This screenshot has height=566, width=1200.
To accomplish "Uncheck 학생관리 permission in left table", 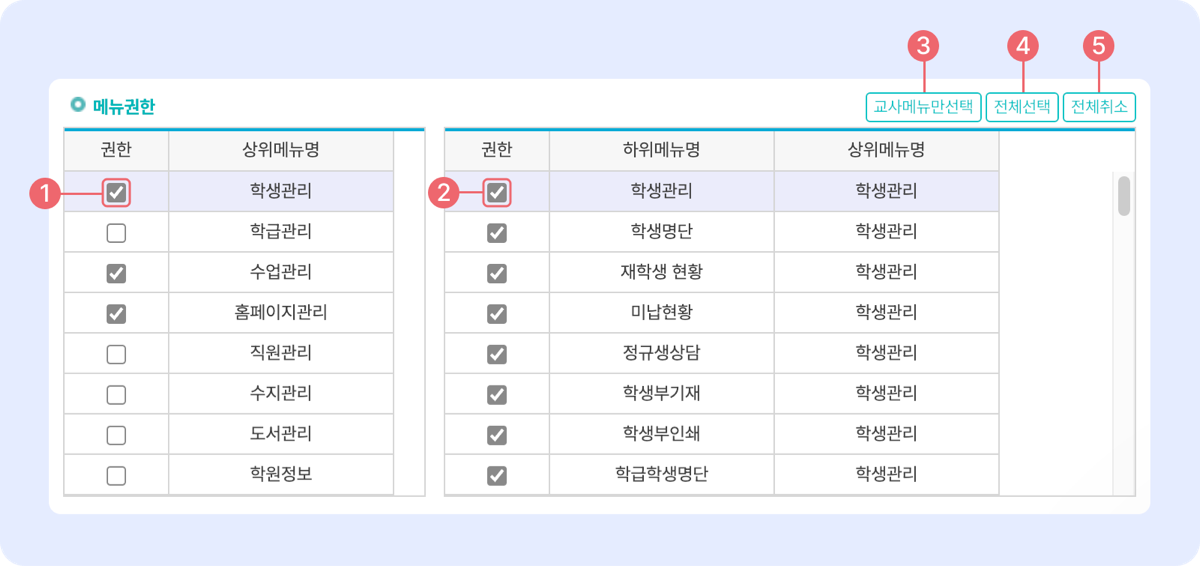I will (x=116, y=192).
